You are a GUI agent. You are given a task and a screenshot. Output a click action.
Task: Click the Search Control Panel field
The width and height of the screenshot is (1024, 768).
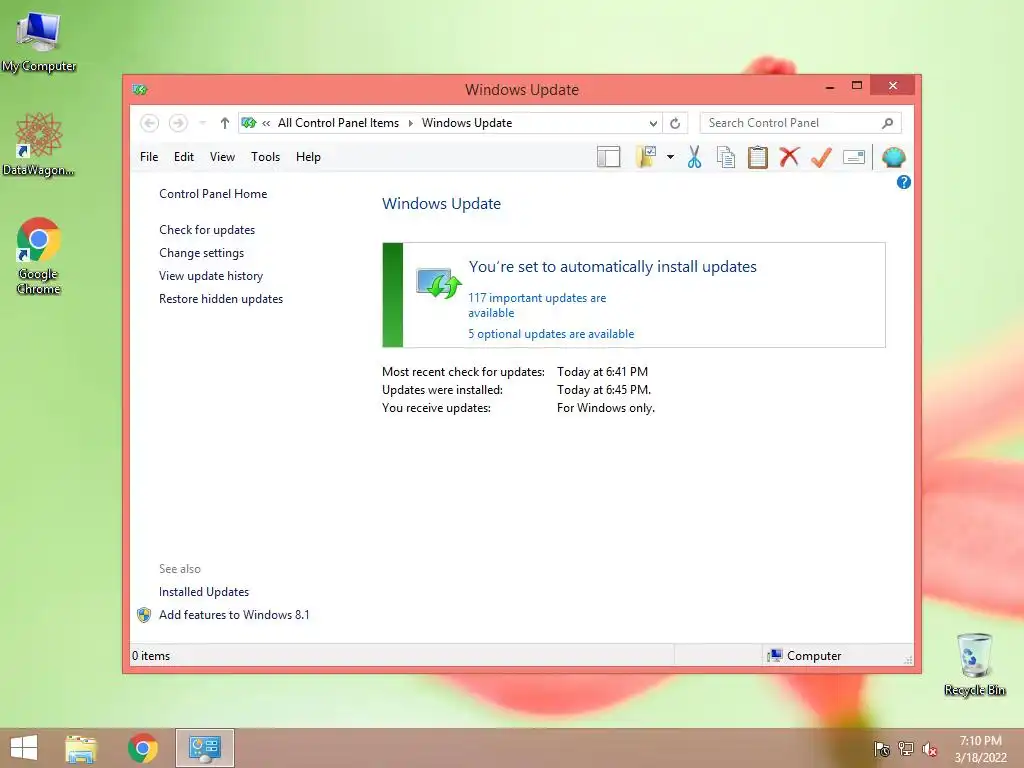(801, 123)
